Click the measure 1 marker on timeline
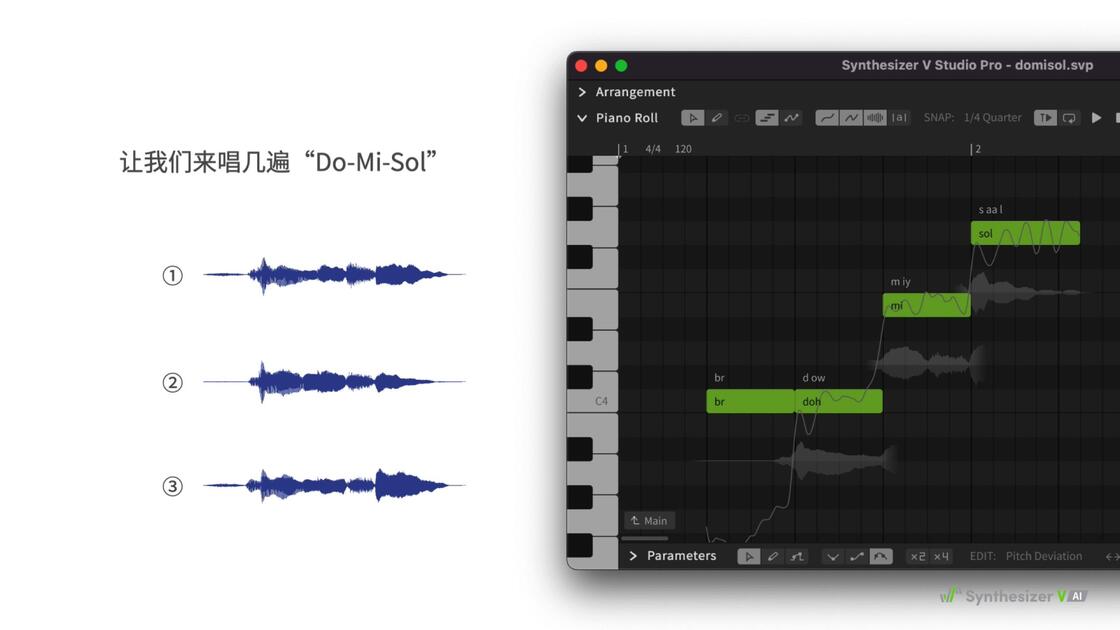 coord(624,149)
